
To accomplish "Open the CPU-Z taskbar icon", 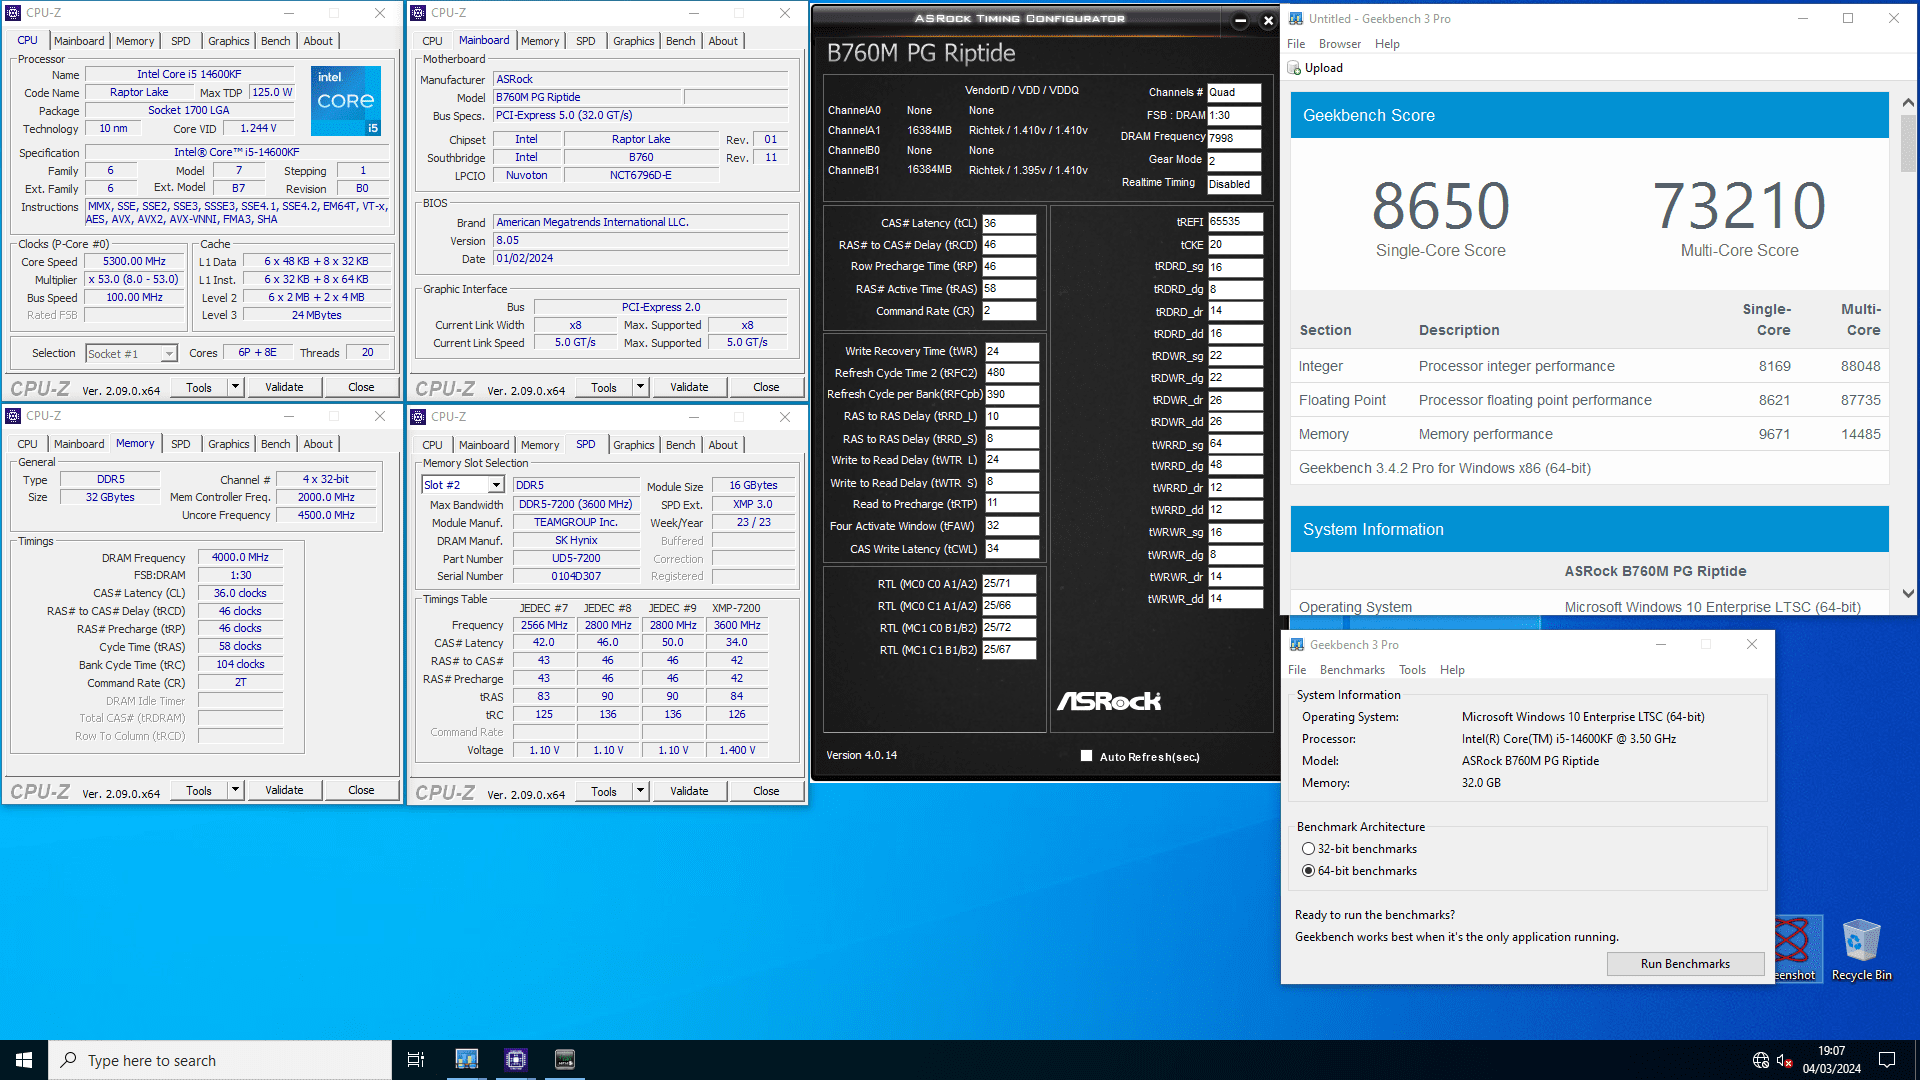I will pyautogui.click(x=516, y=1060).
